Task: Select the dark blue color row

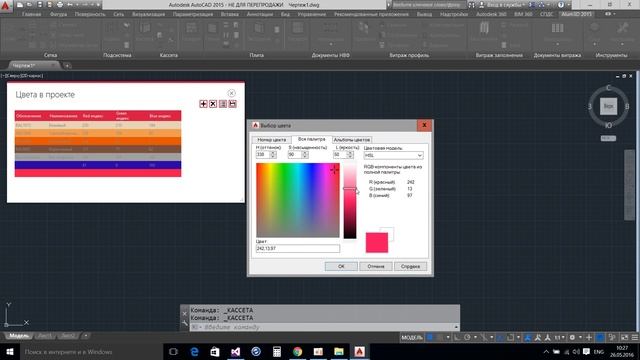Action: click(98, 165)
